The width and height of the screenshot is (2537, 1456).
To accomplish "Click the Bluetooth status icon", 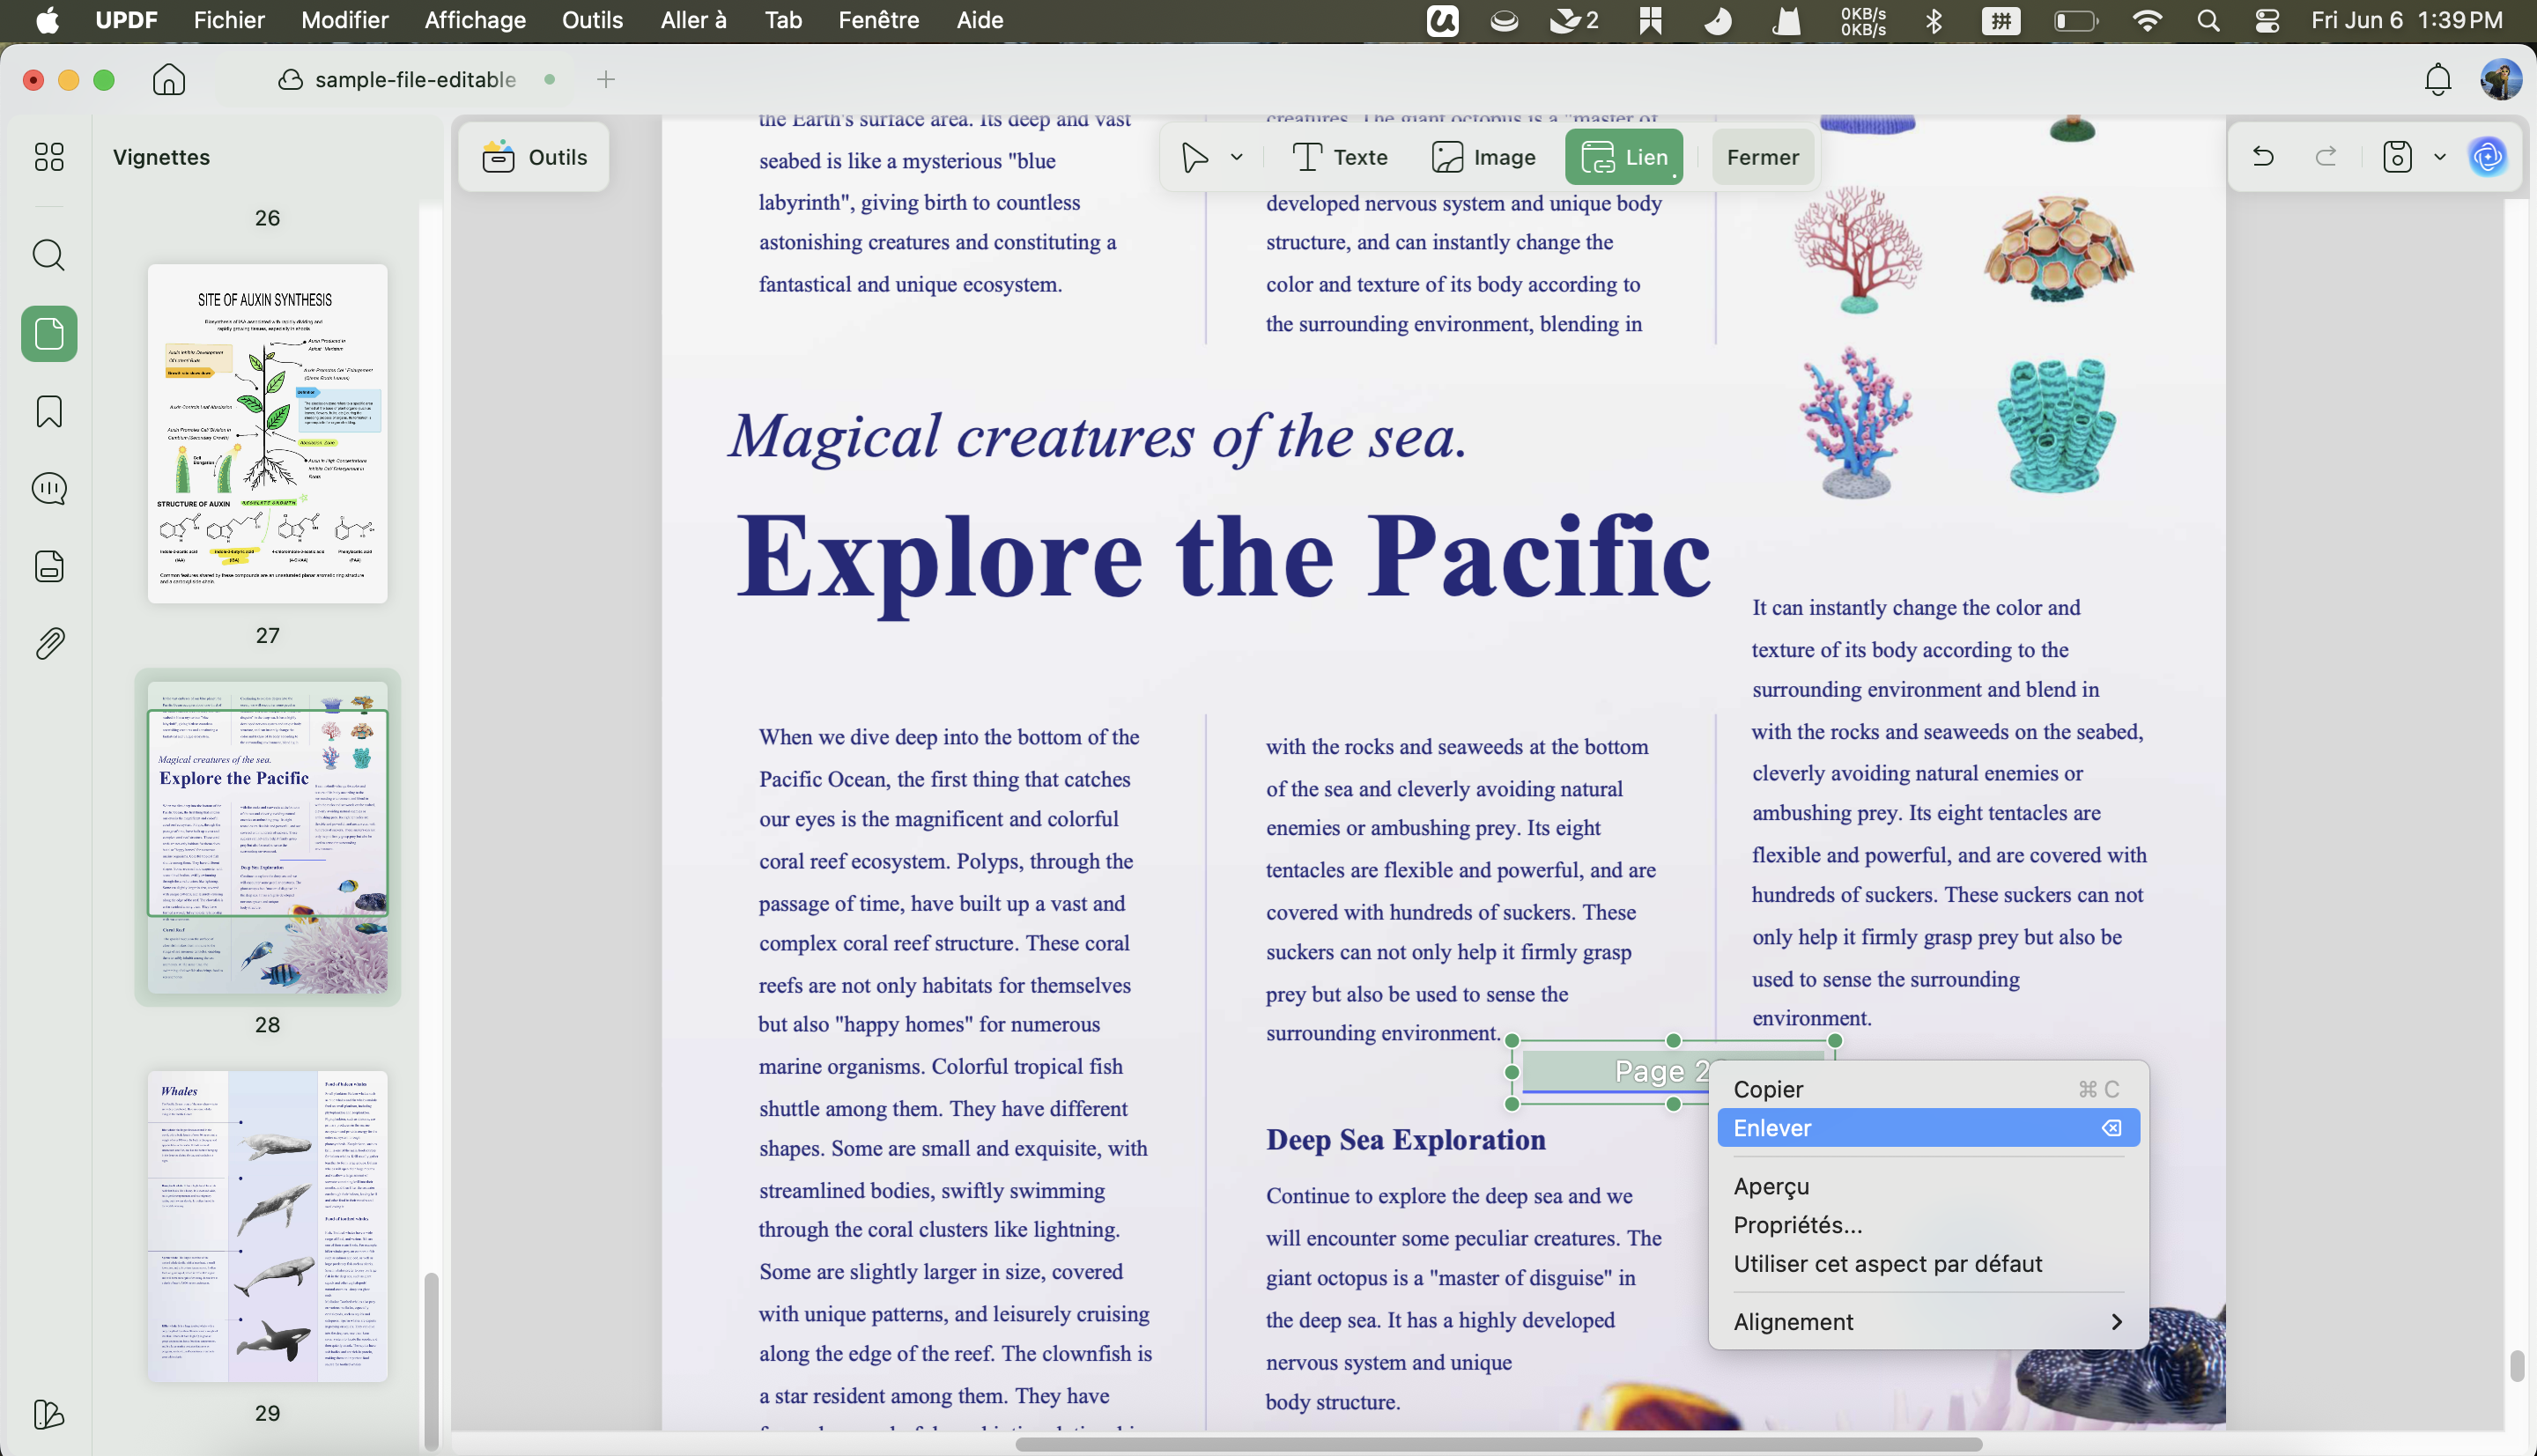I will click(1934, 20).
